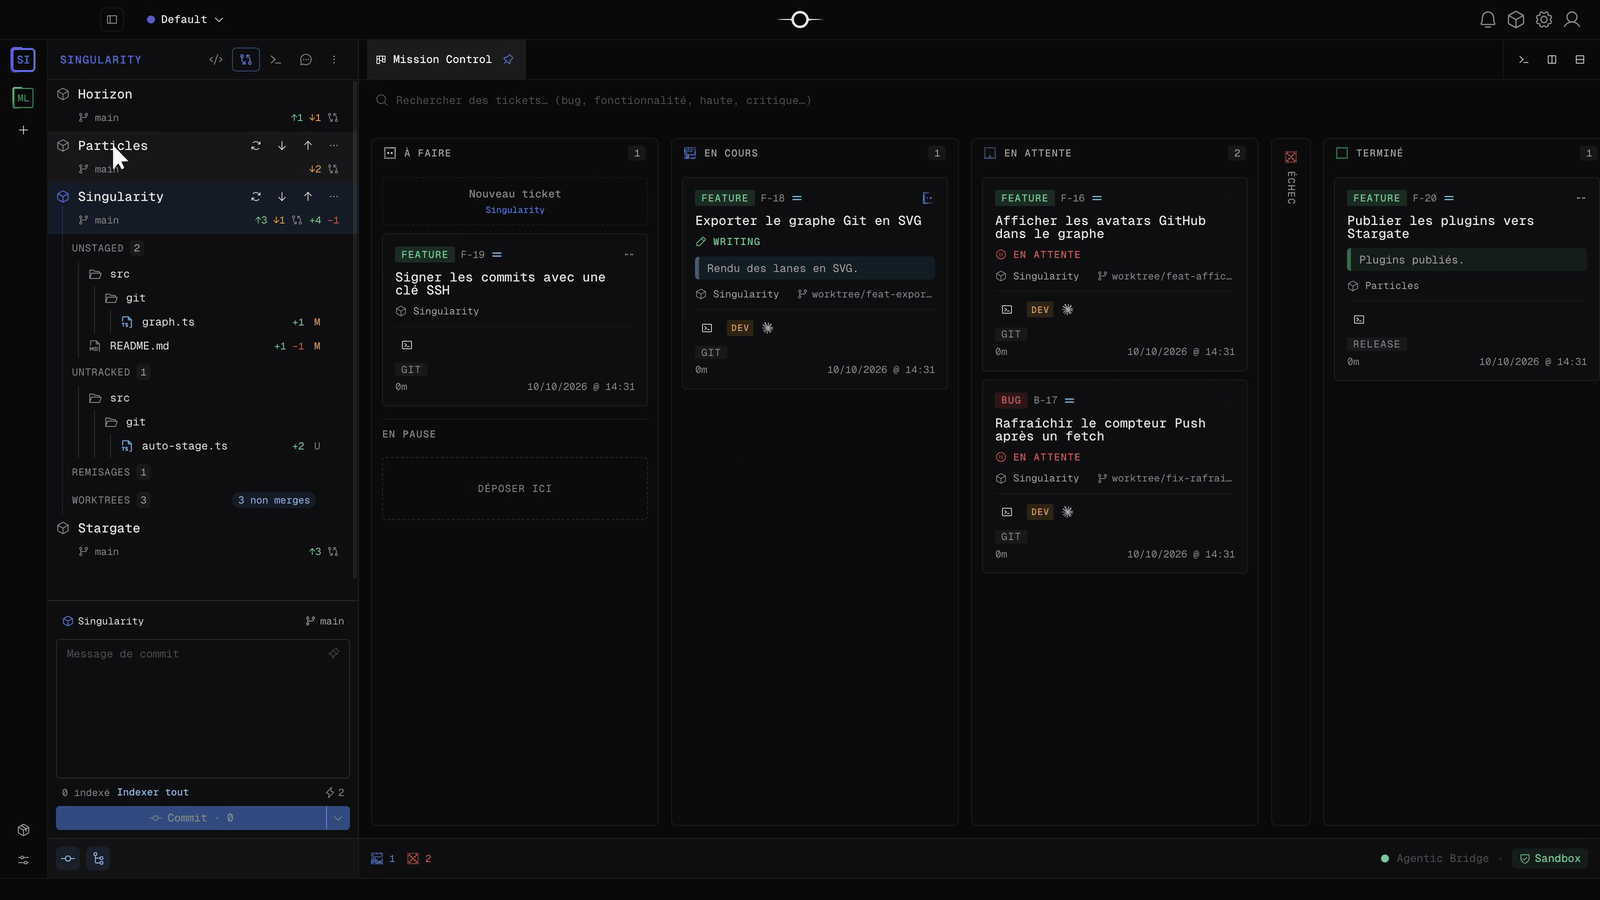Click the ticket search field
The image size is (1600, 900).
click(980, 100)
